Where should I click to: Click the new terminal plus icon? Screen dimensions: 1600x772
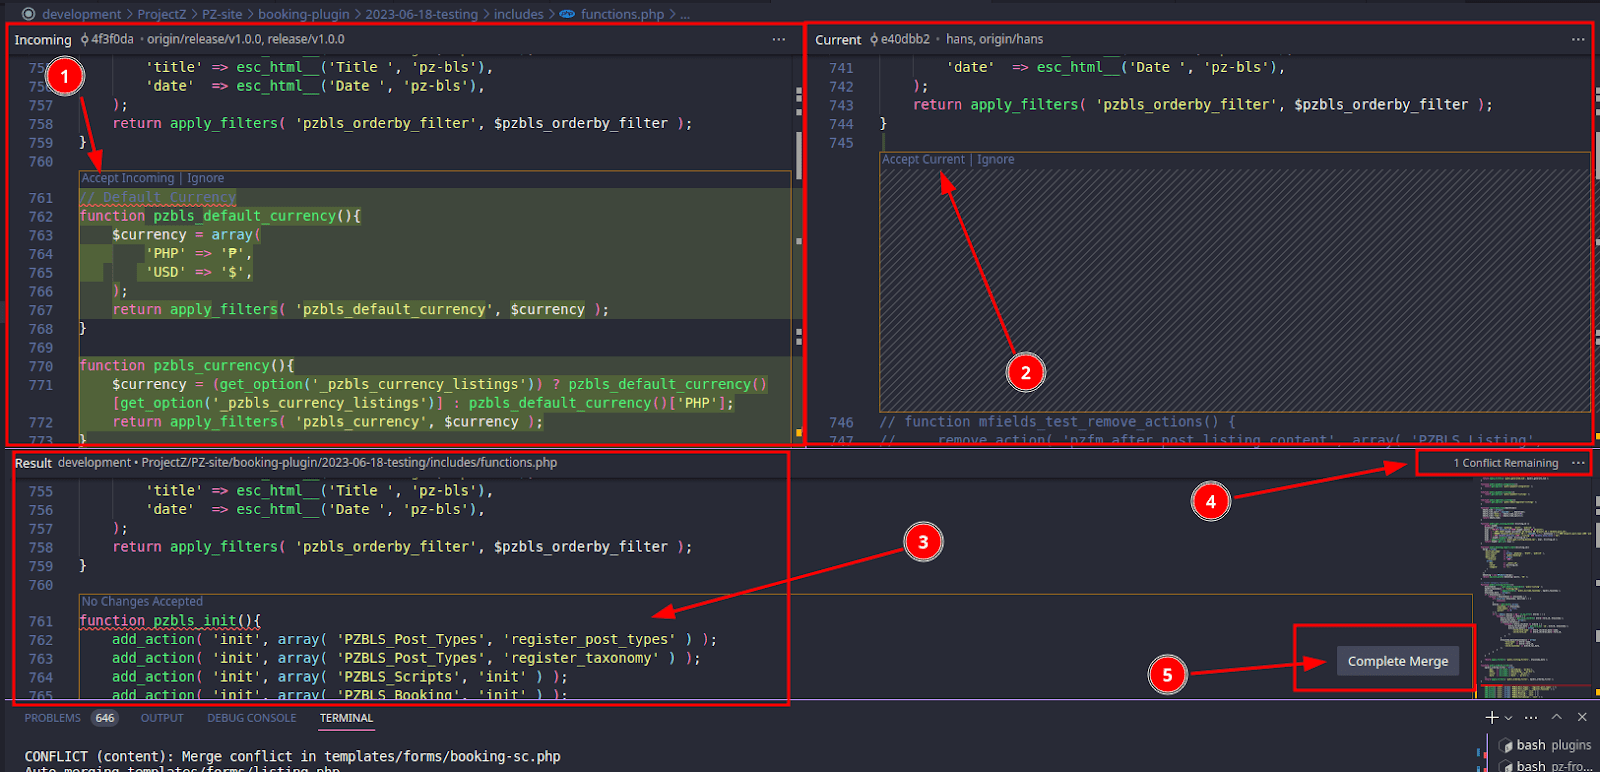click(x=1491, y=717)
